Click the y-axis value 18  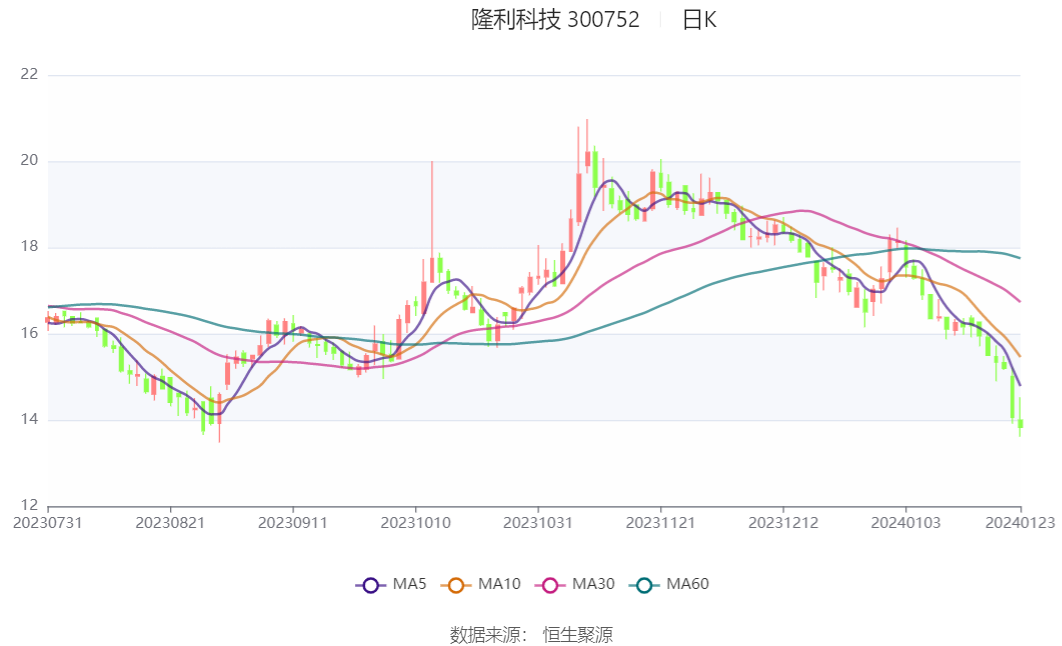coord(29,246)
